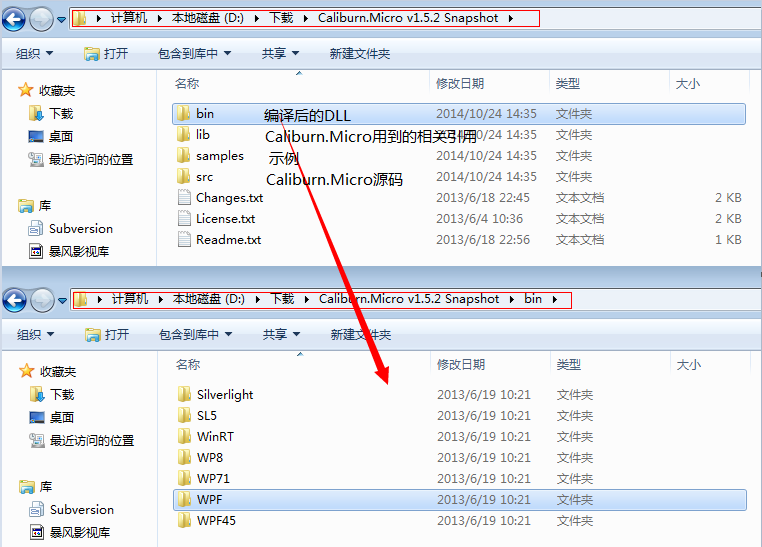Sort by 类型 column in the top window
This screenshot has height=547, width=762.
568,84
